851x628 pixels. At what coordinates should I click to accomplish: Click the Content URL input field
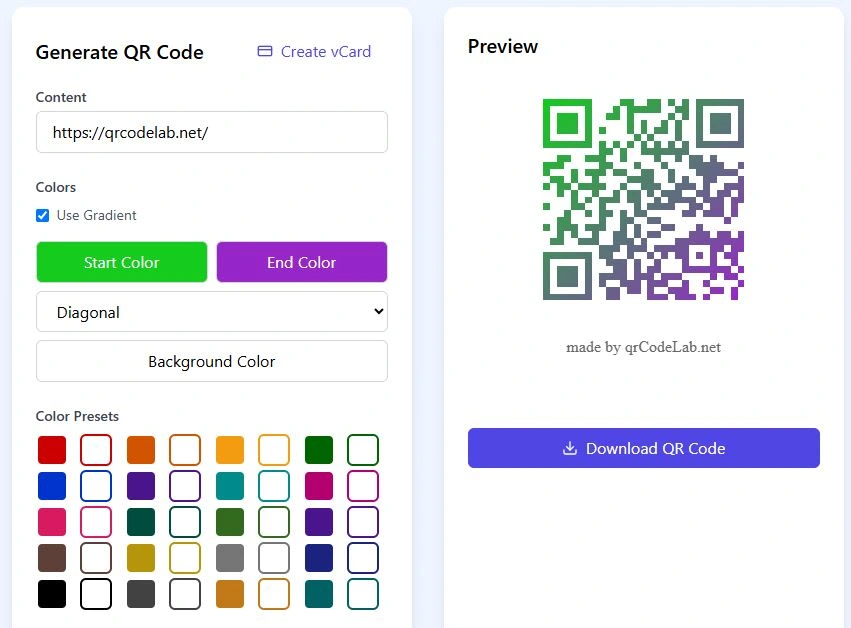point(212,132)
